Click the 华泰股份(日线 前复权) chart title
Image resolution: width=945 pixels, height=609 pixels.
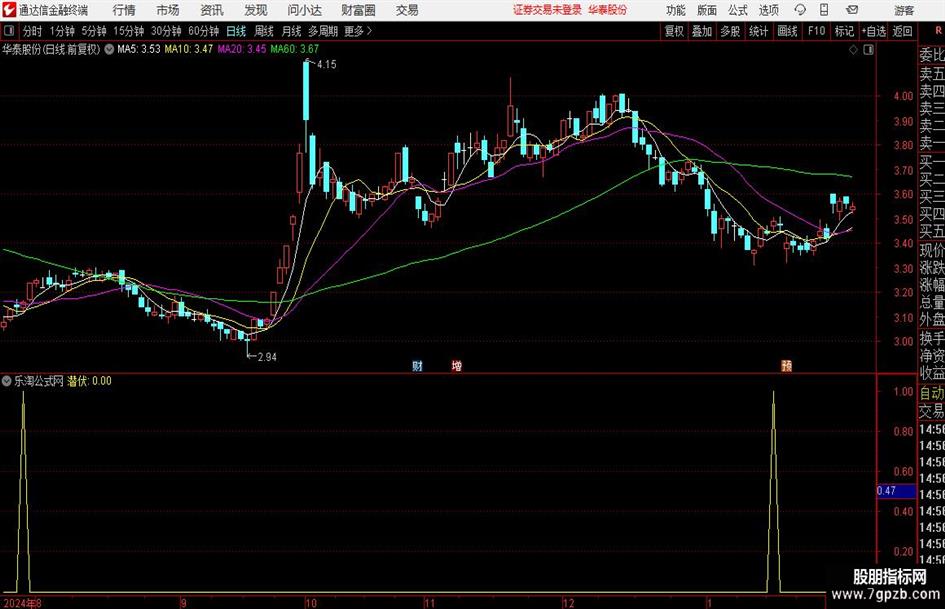51,49
